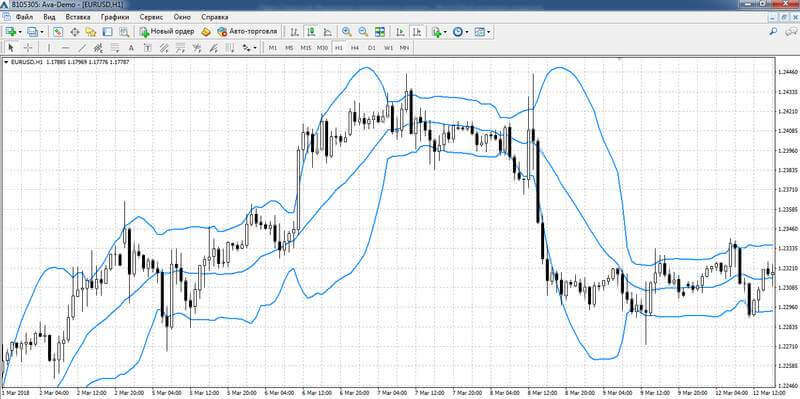
Task: Click the triangle beside EURUSD,H1 title
Action: [x=6, y=62]
